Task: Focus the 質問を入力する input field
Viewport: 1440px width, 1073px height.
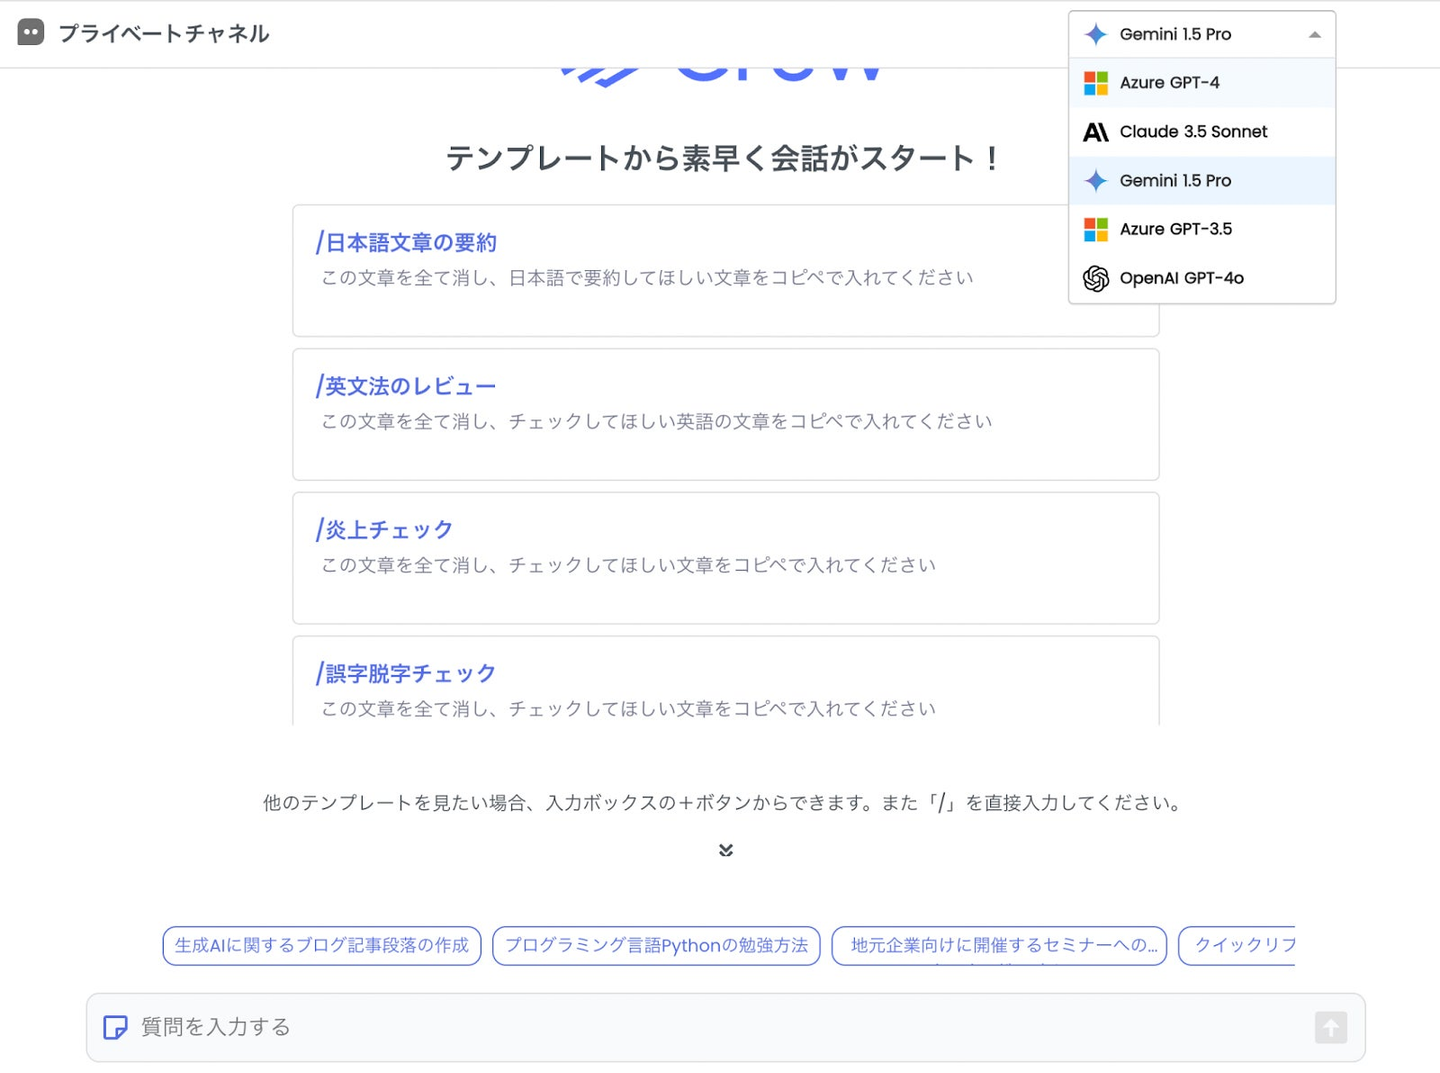Action: (x=726, y=1027)
